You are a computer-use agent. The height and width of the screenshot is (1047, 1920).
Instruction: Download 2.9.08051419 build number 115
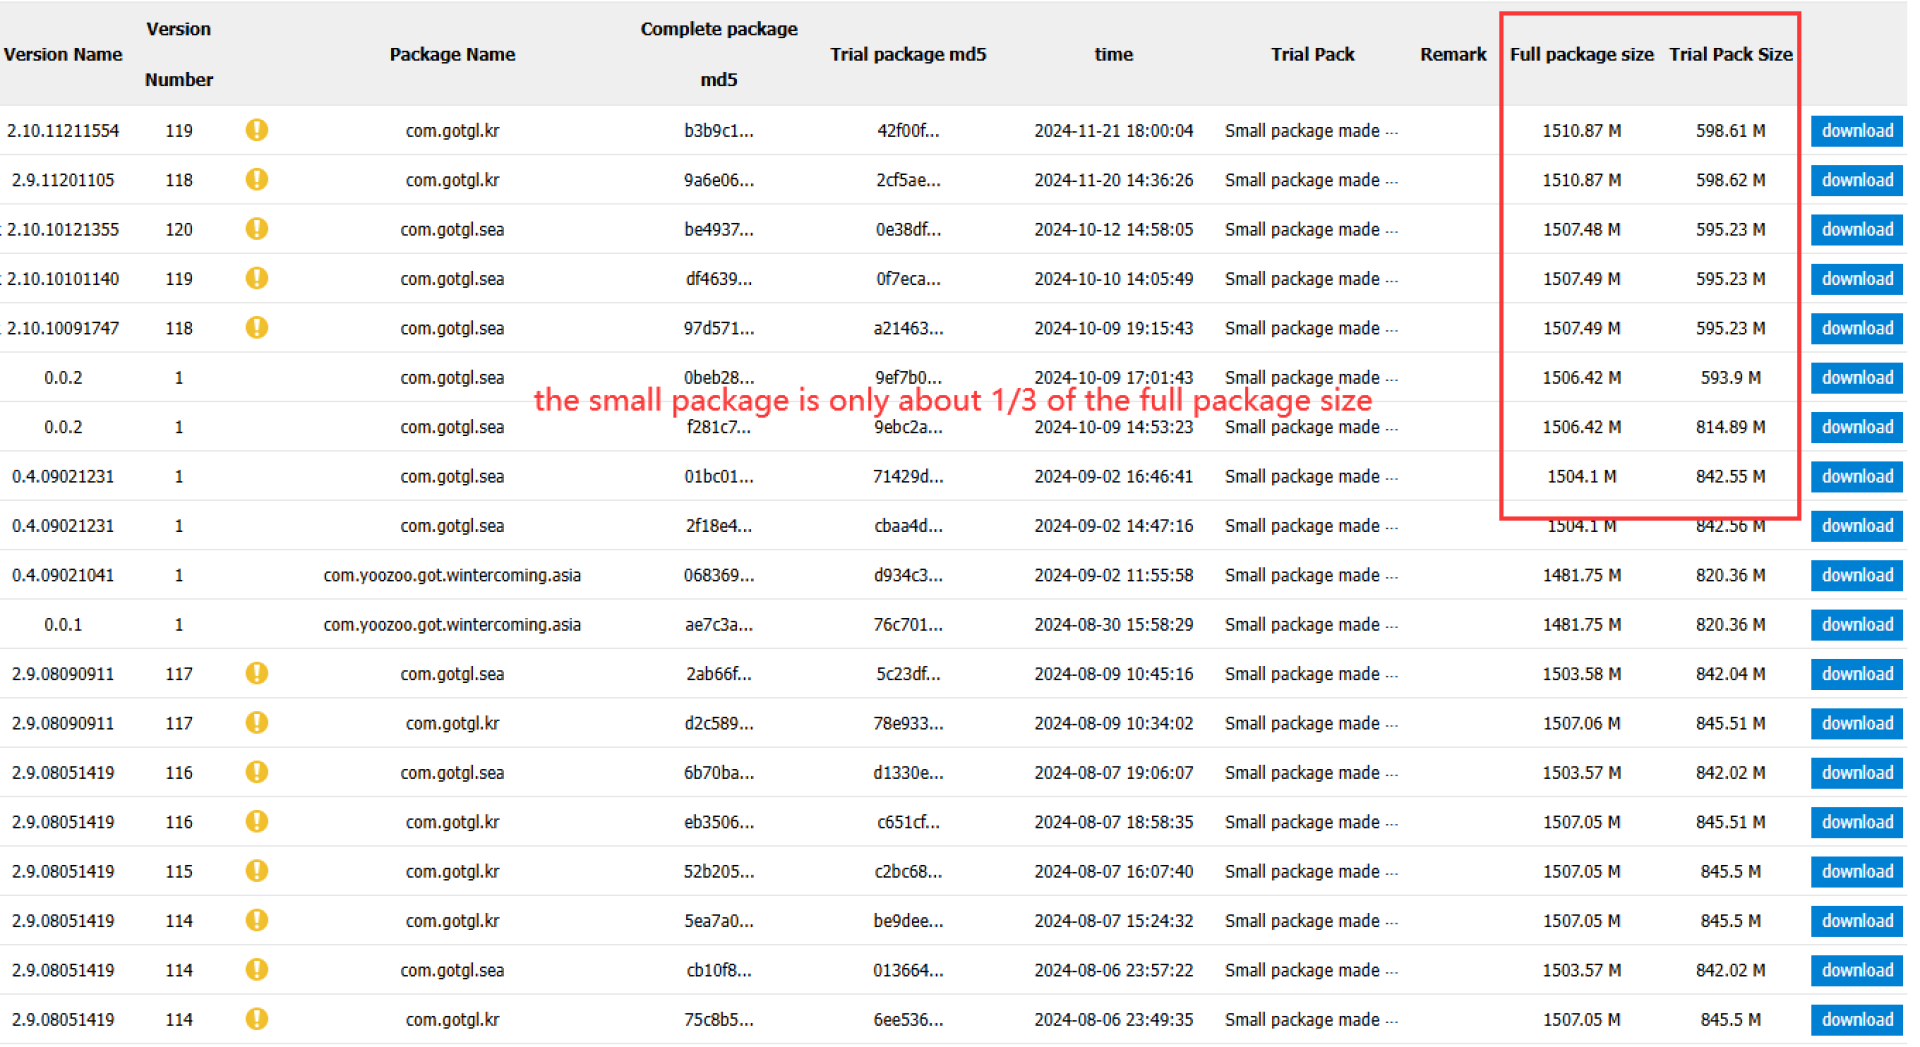(x=1856, y=871)
